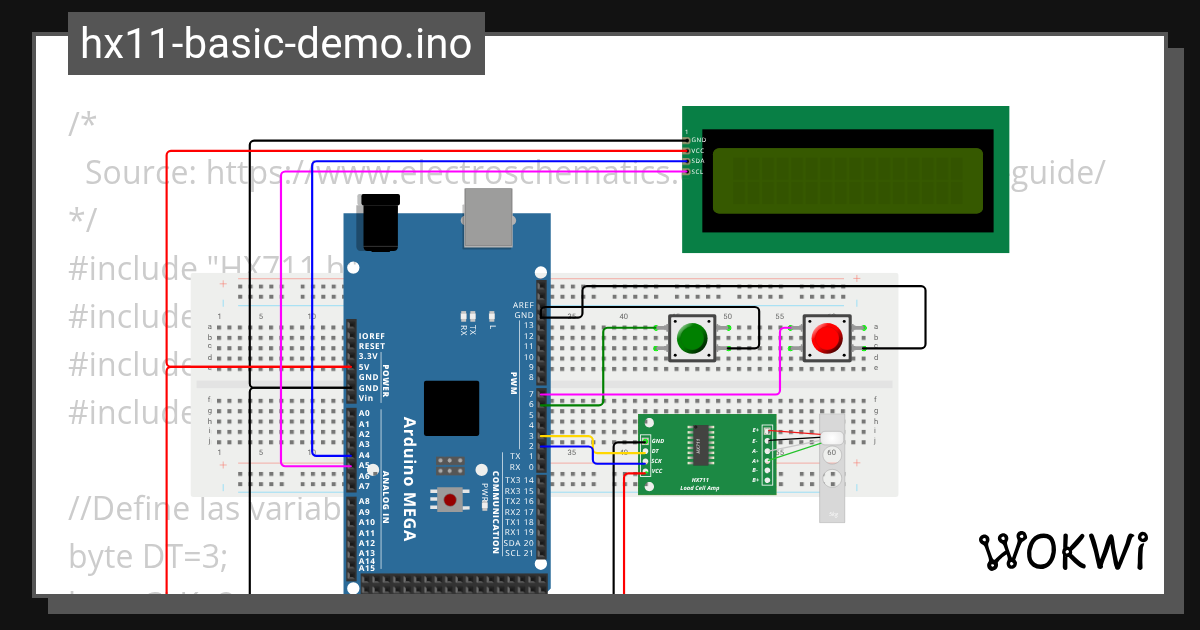
Task: Select the VCC pin on the HX711
Action: point(645,472)
